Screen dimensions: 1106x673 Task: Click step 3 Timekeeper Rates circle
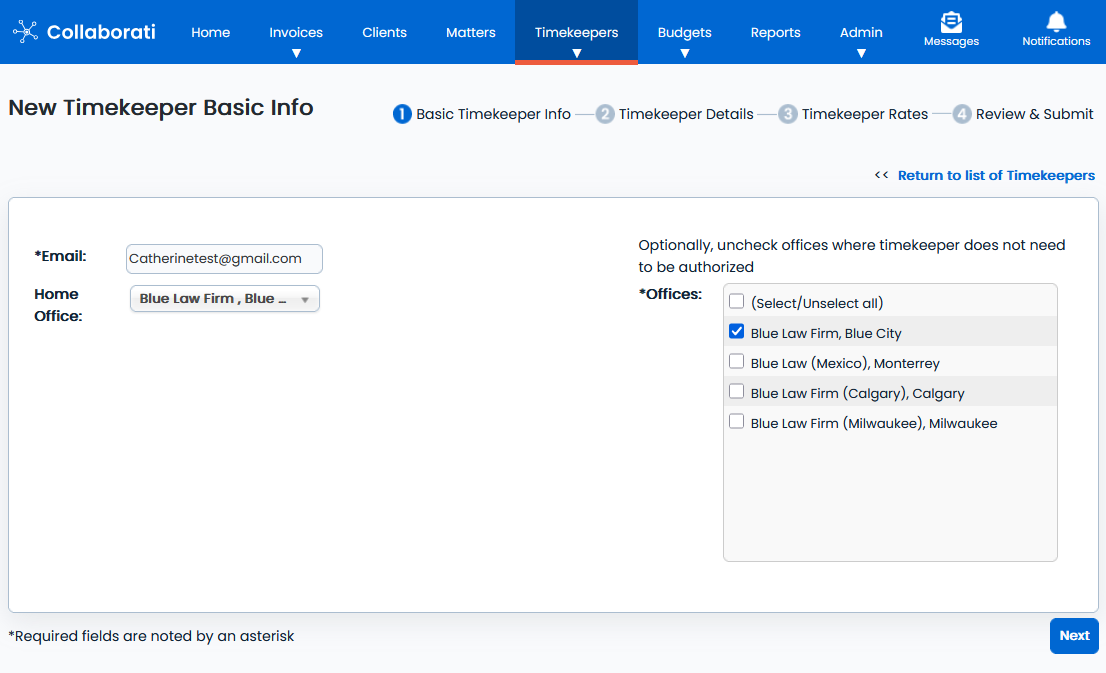pos(788,114)
